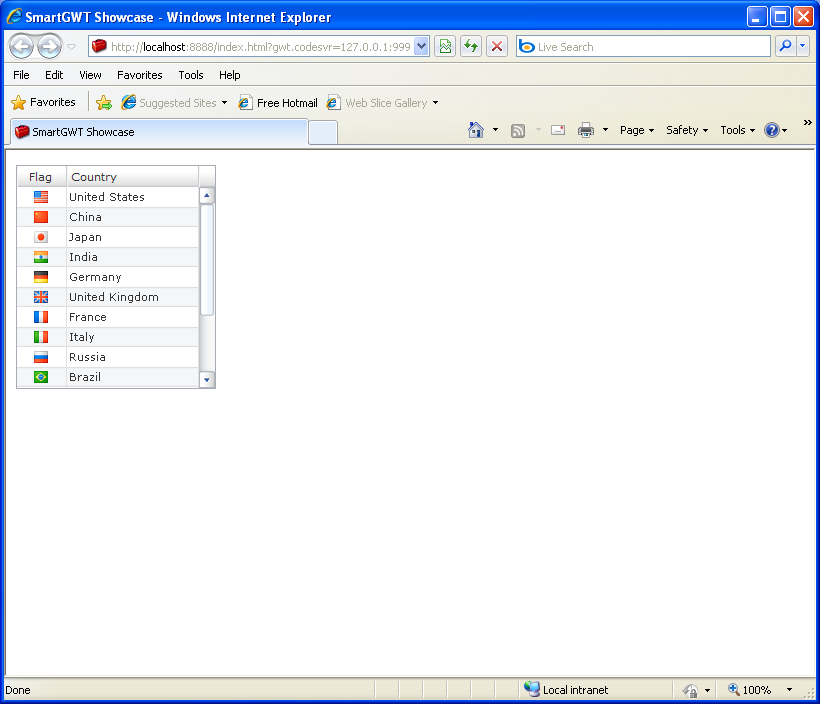820x704 pixels.
Task: Select the SmartGWT Showcase tab
Action: point(159,132)
